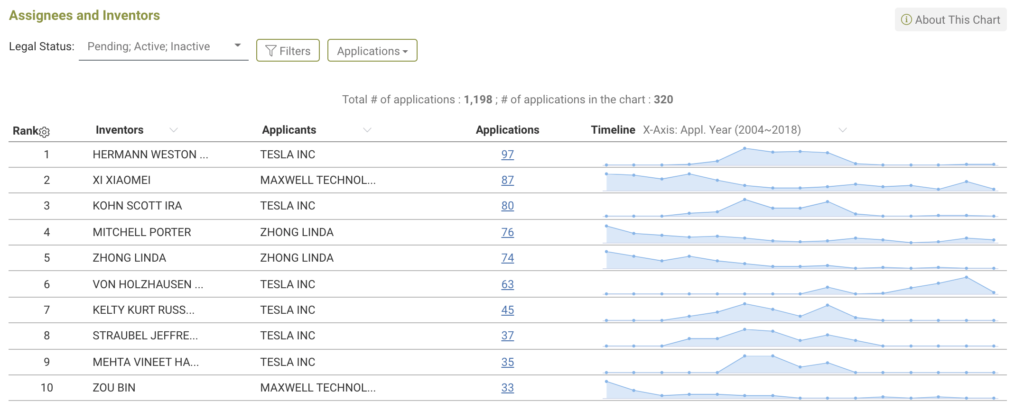Click the Inventors column header text

point(120,130)
